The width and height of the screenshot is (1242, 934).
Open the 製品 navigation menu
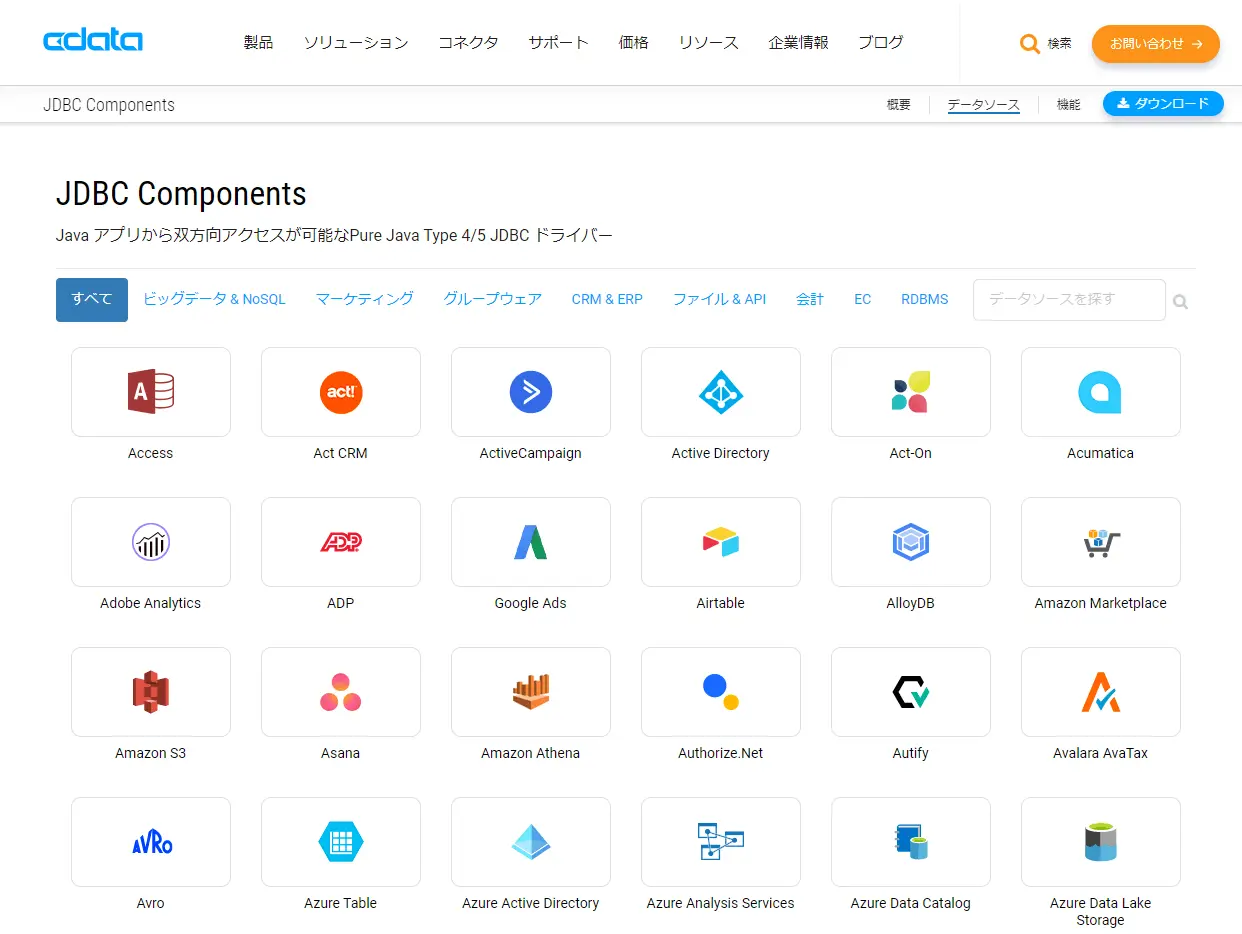258,42
